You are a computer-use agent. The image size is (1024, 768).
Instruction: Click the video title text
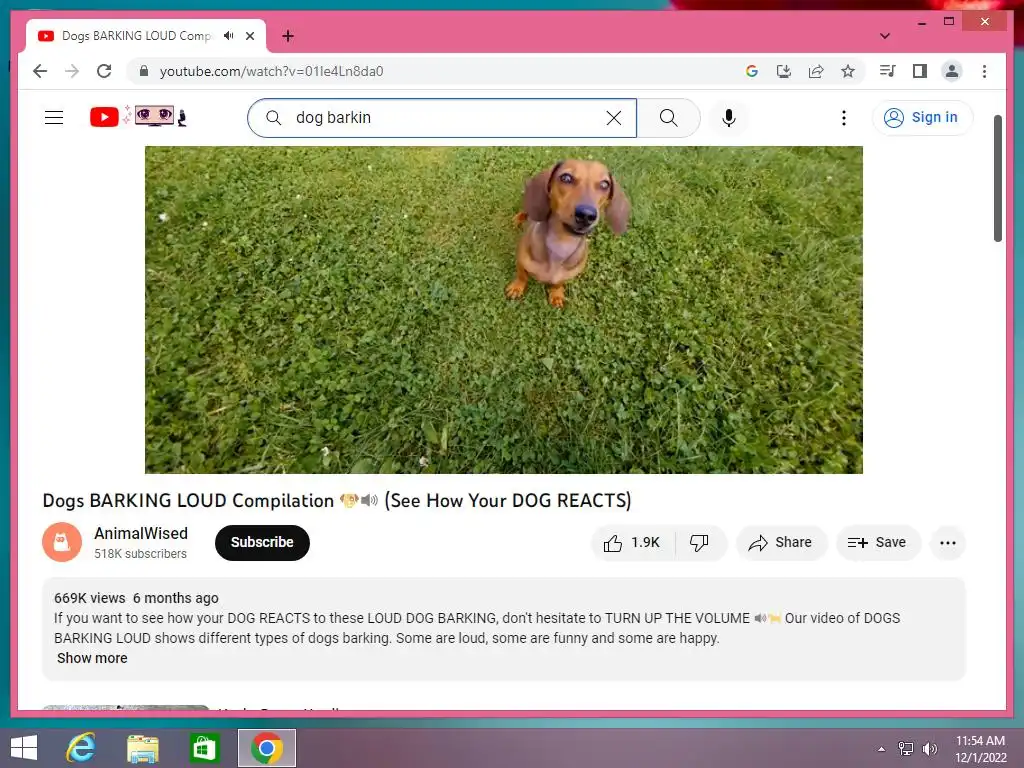[337, 501]
